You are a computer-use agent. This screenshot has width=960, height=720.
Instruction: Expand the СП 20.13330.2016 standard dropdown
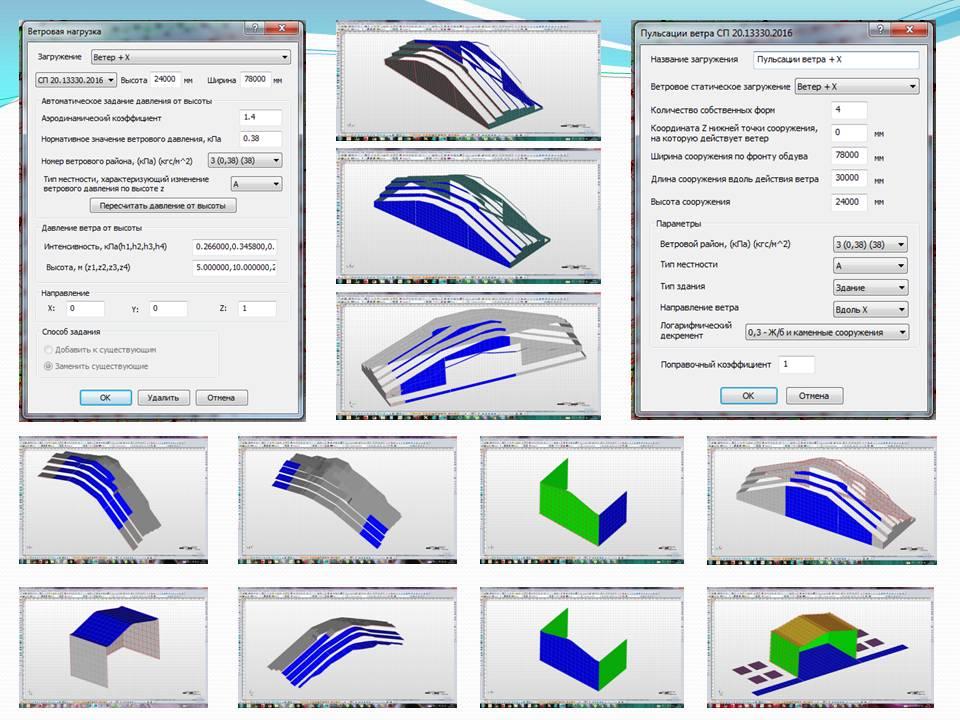(x=76, y=79)
